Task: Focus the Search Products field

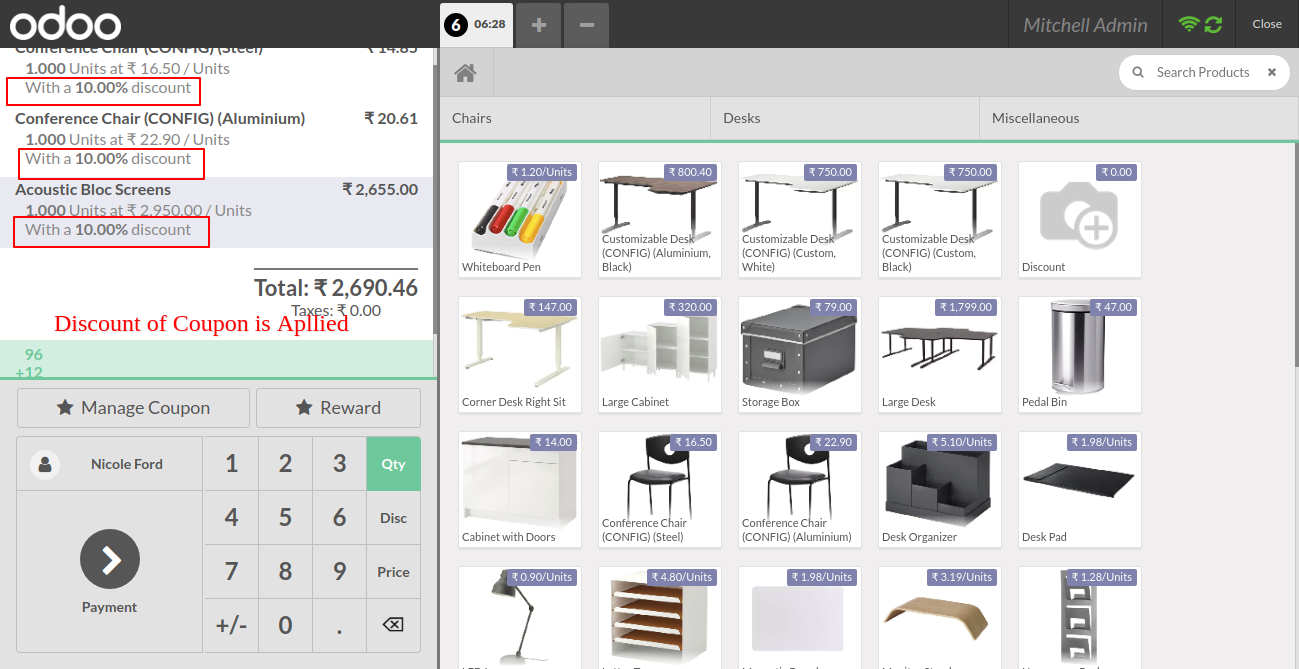Action: coord(1203,72)
